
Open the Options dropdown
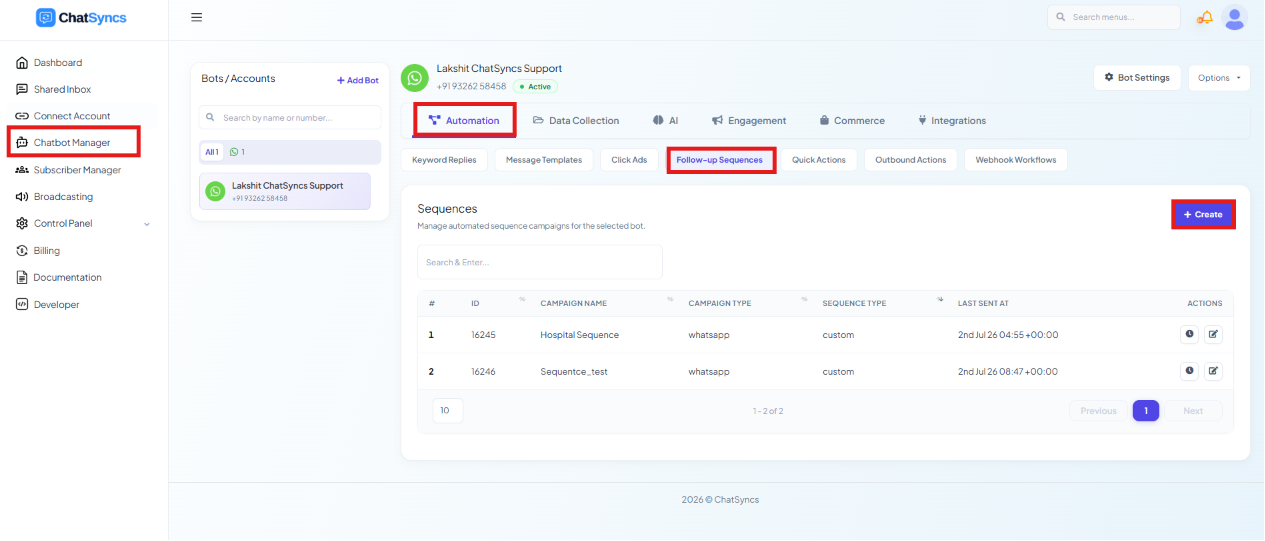pos(1219,77)
